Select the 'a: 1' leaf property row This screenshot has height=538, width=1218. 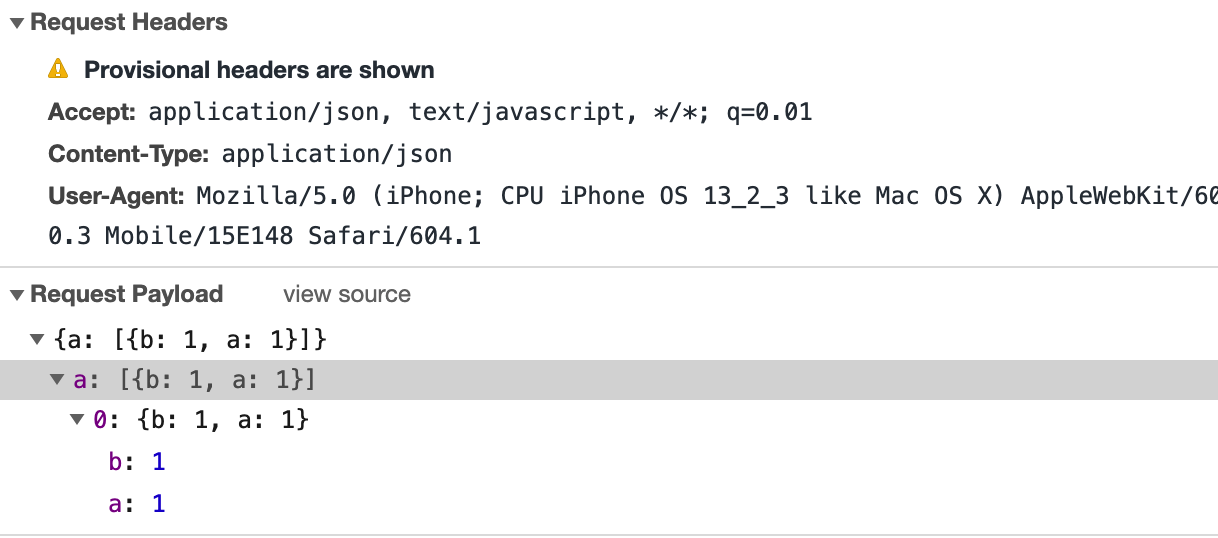137,504
